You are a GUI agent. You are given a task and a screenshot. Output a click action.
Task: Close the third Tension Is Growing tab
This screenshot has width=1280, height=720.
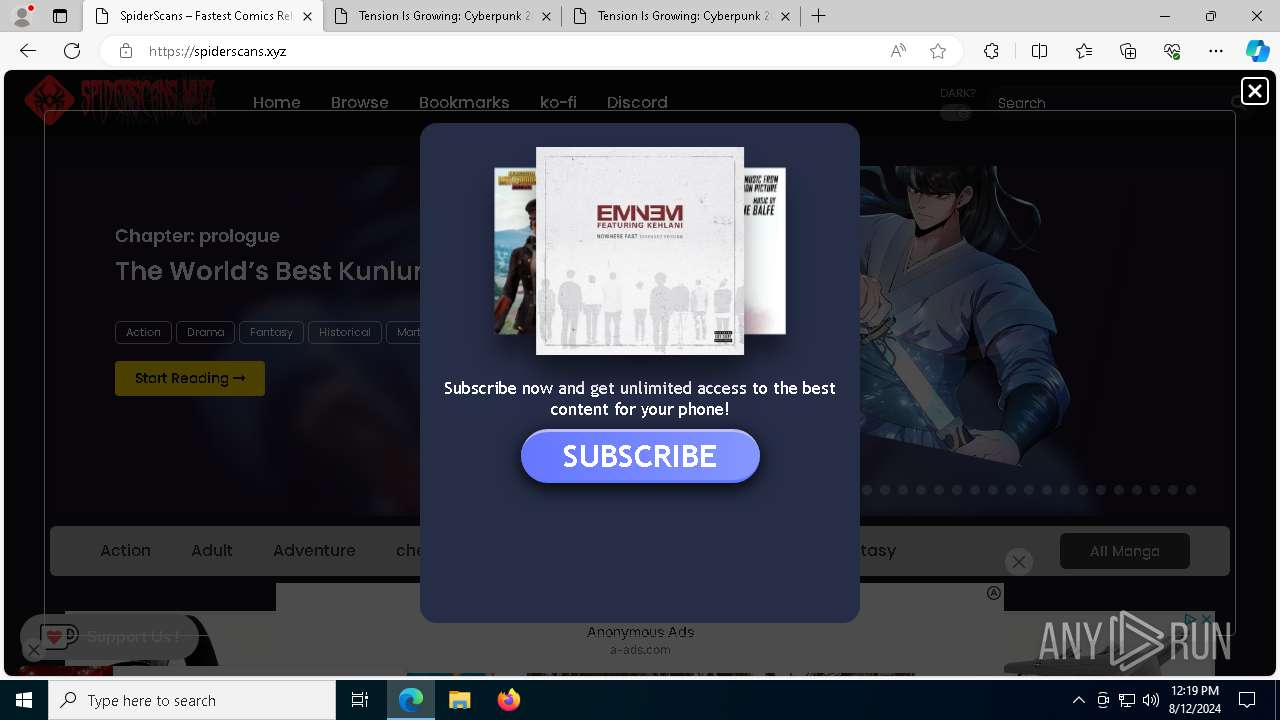tap(785, 16)
